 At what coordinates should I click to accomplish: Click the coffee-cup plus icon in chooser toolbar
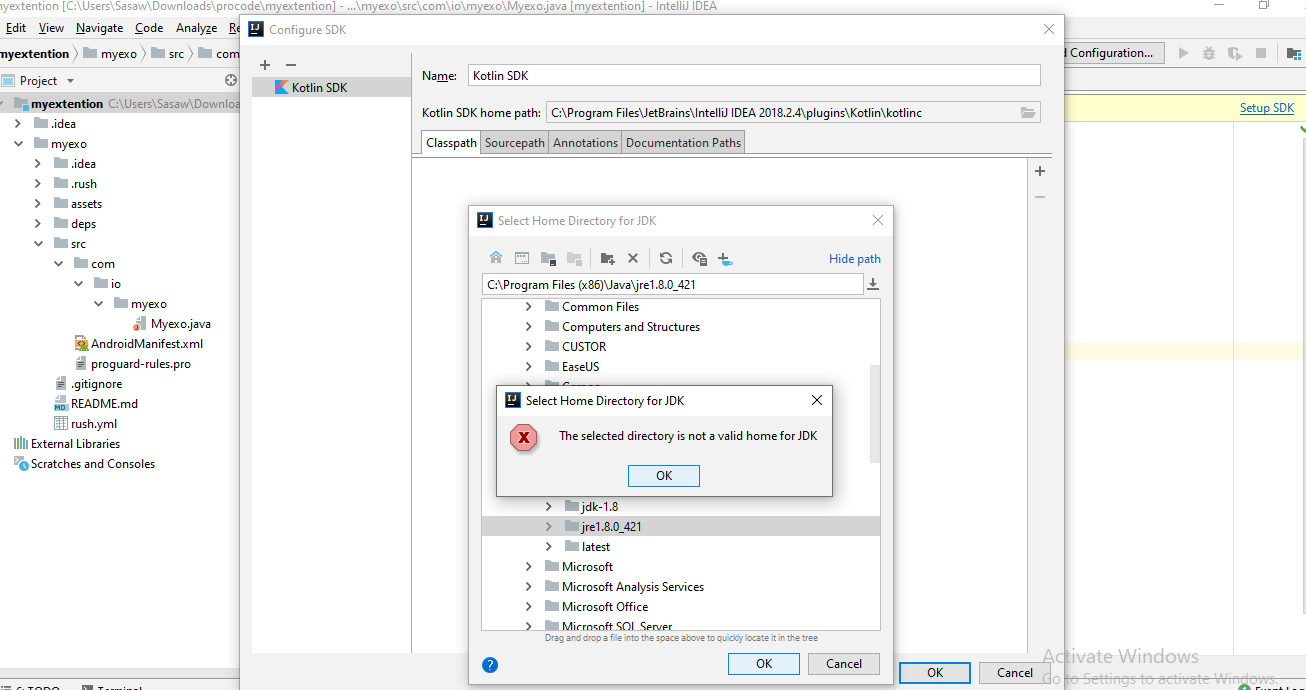click(x=726, y=258)
